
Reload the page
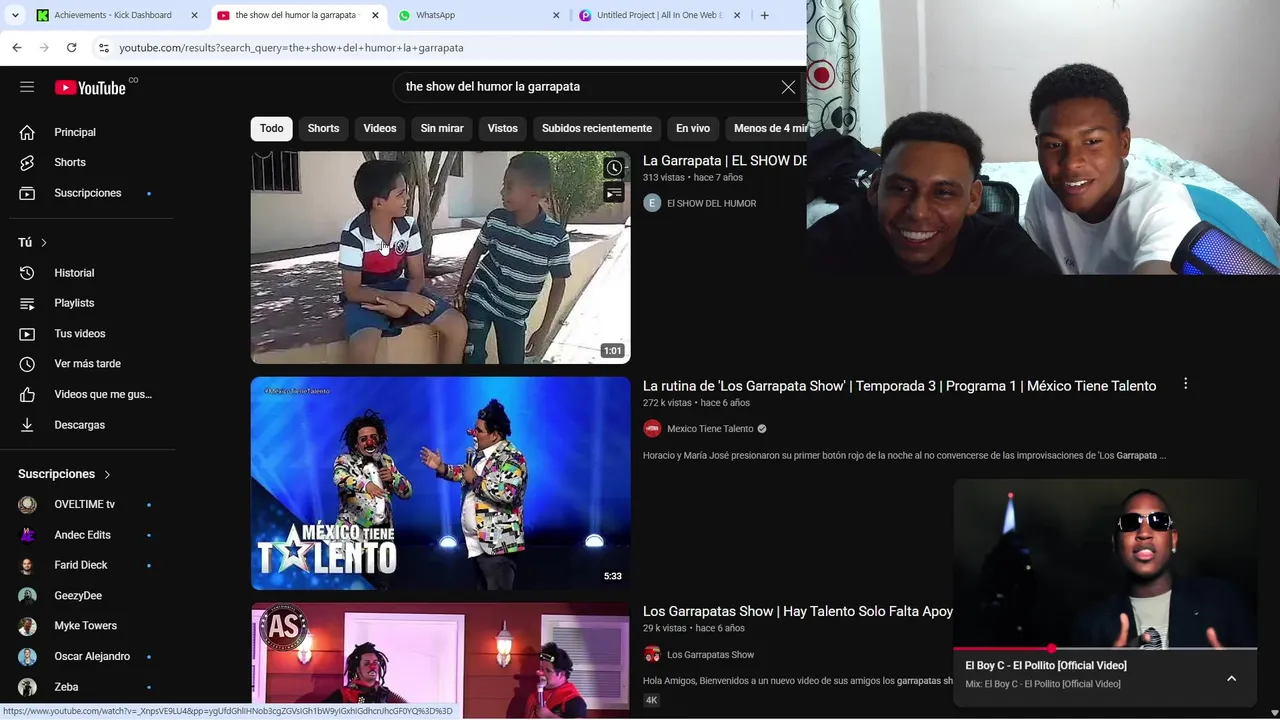pos(71,47)
